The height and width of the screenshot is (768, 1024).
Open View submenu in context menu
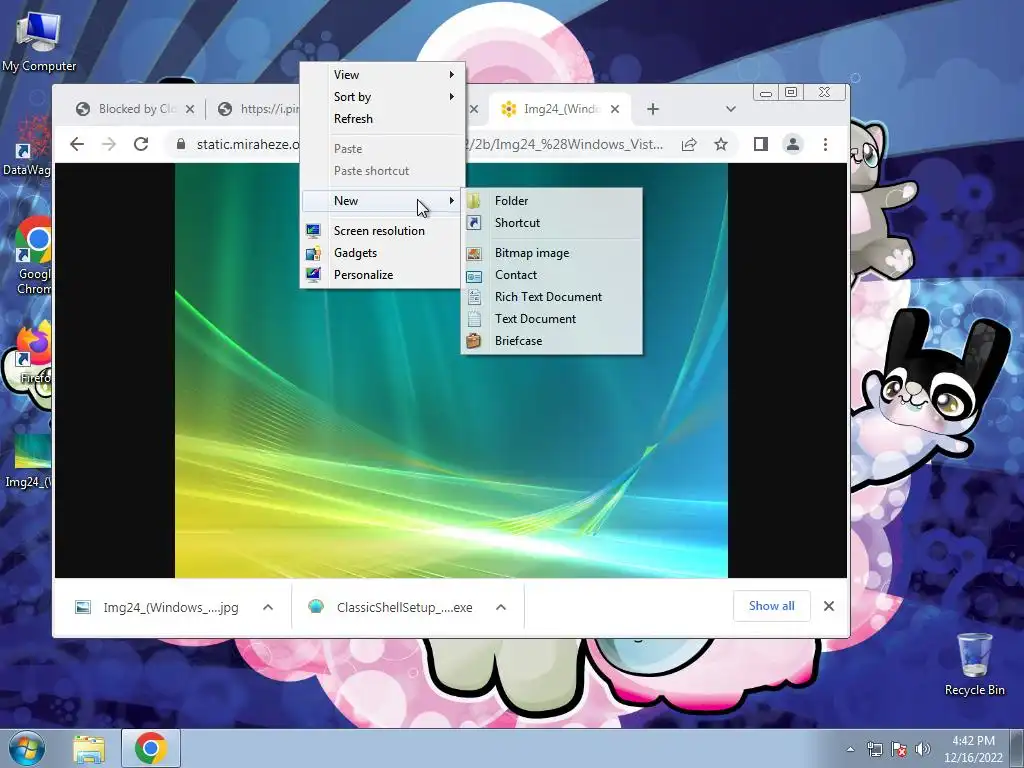click(383, 75)
